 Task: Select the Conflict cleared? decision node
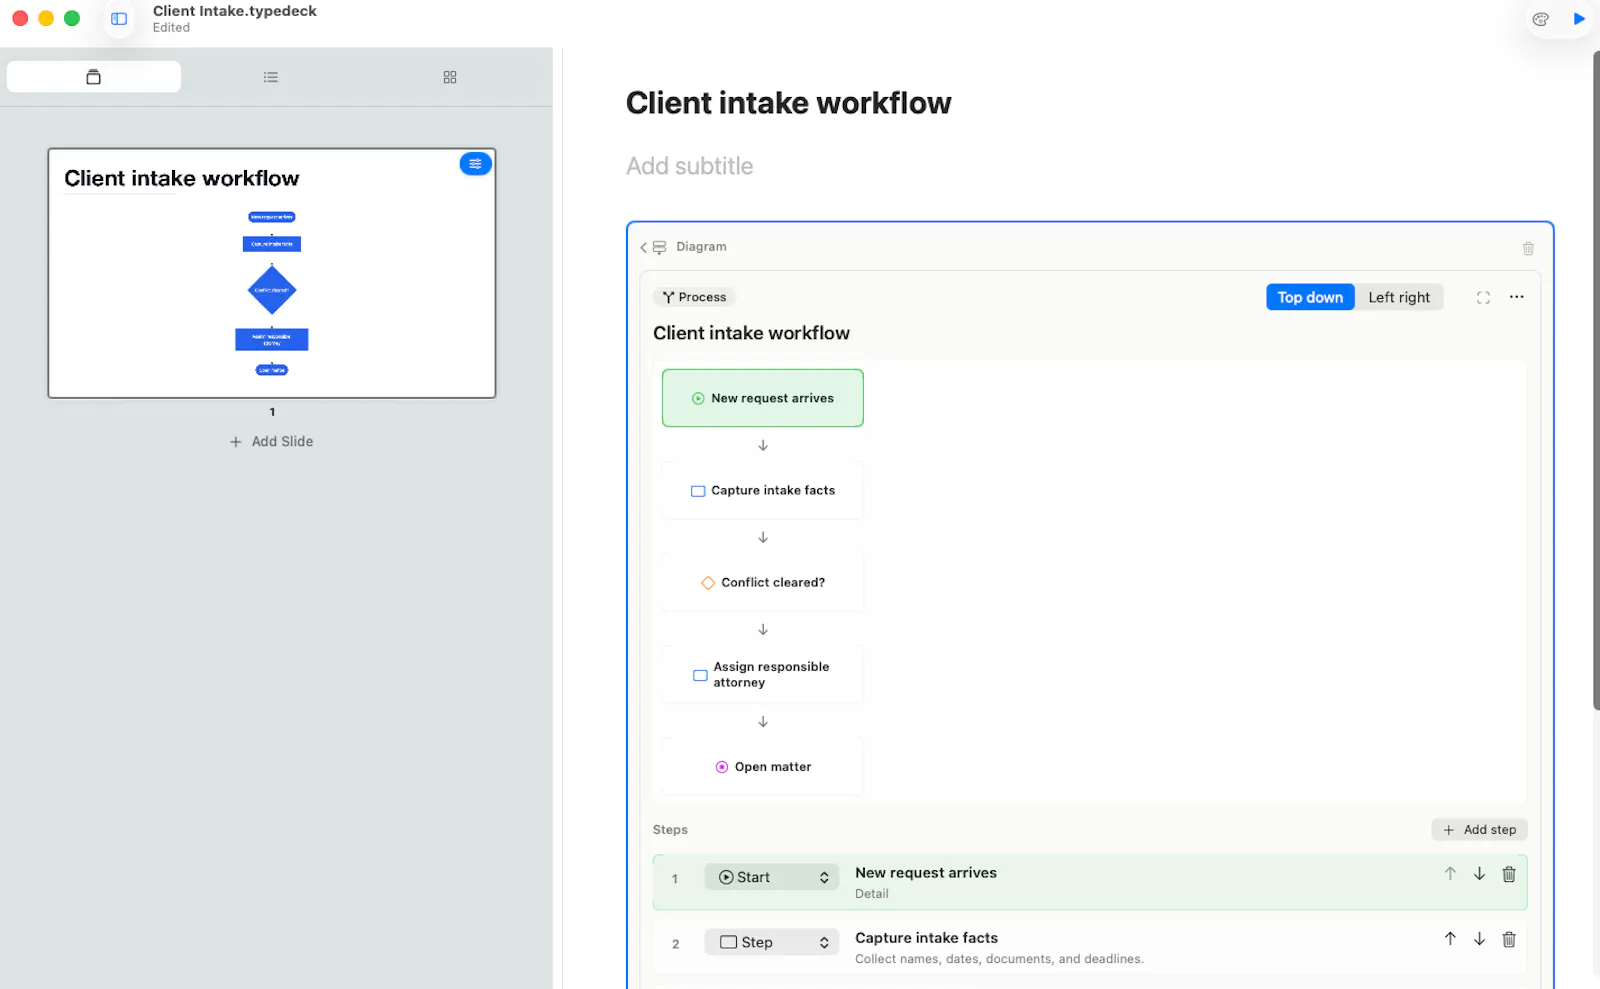763,582
